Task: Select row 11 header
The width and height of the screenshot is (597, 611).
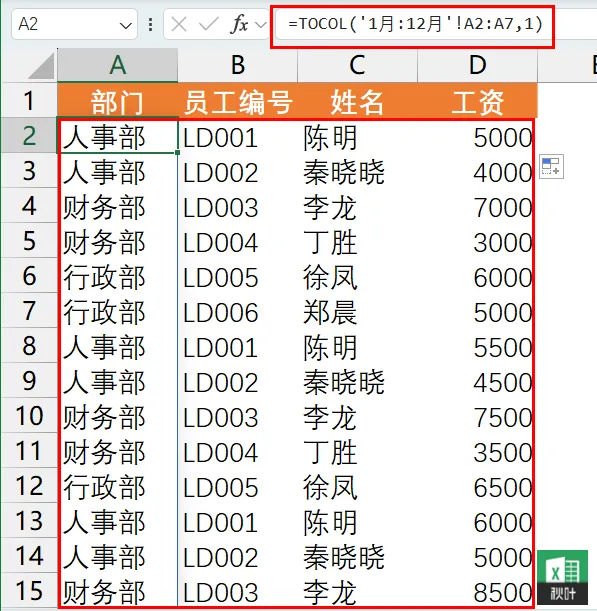Action: (x=29, y=451)
